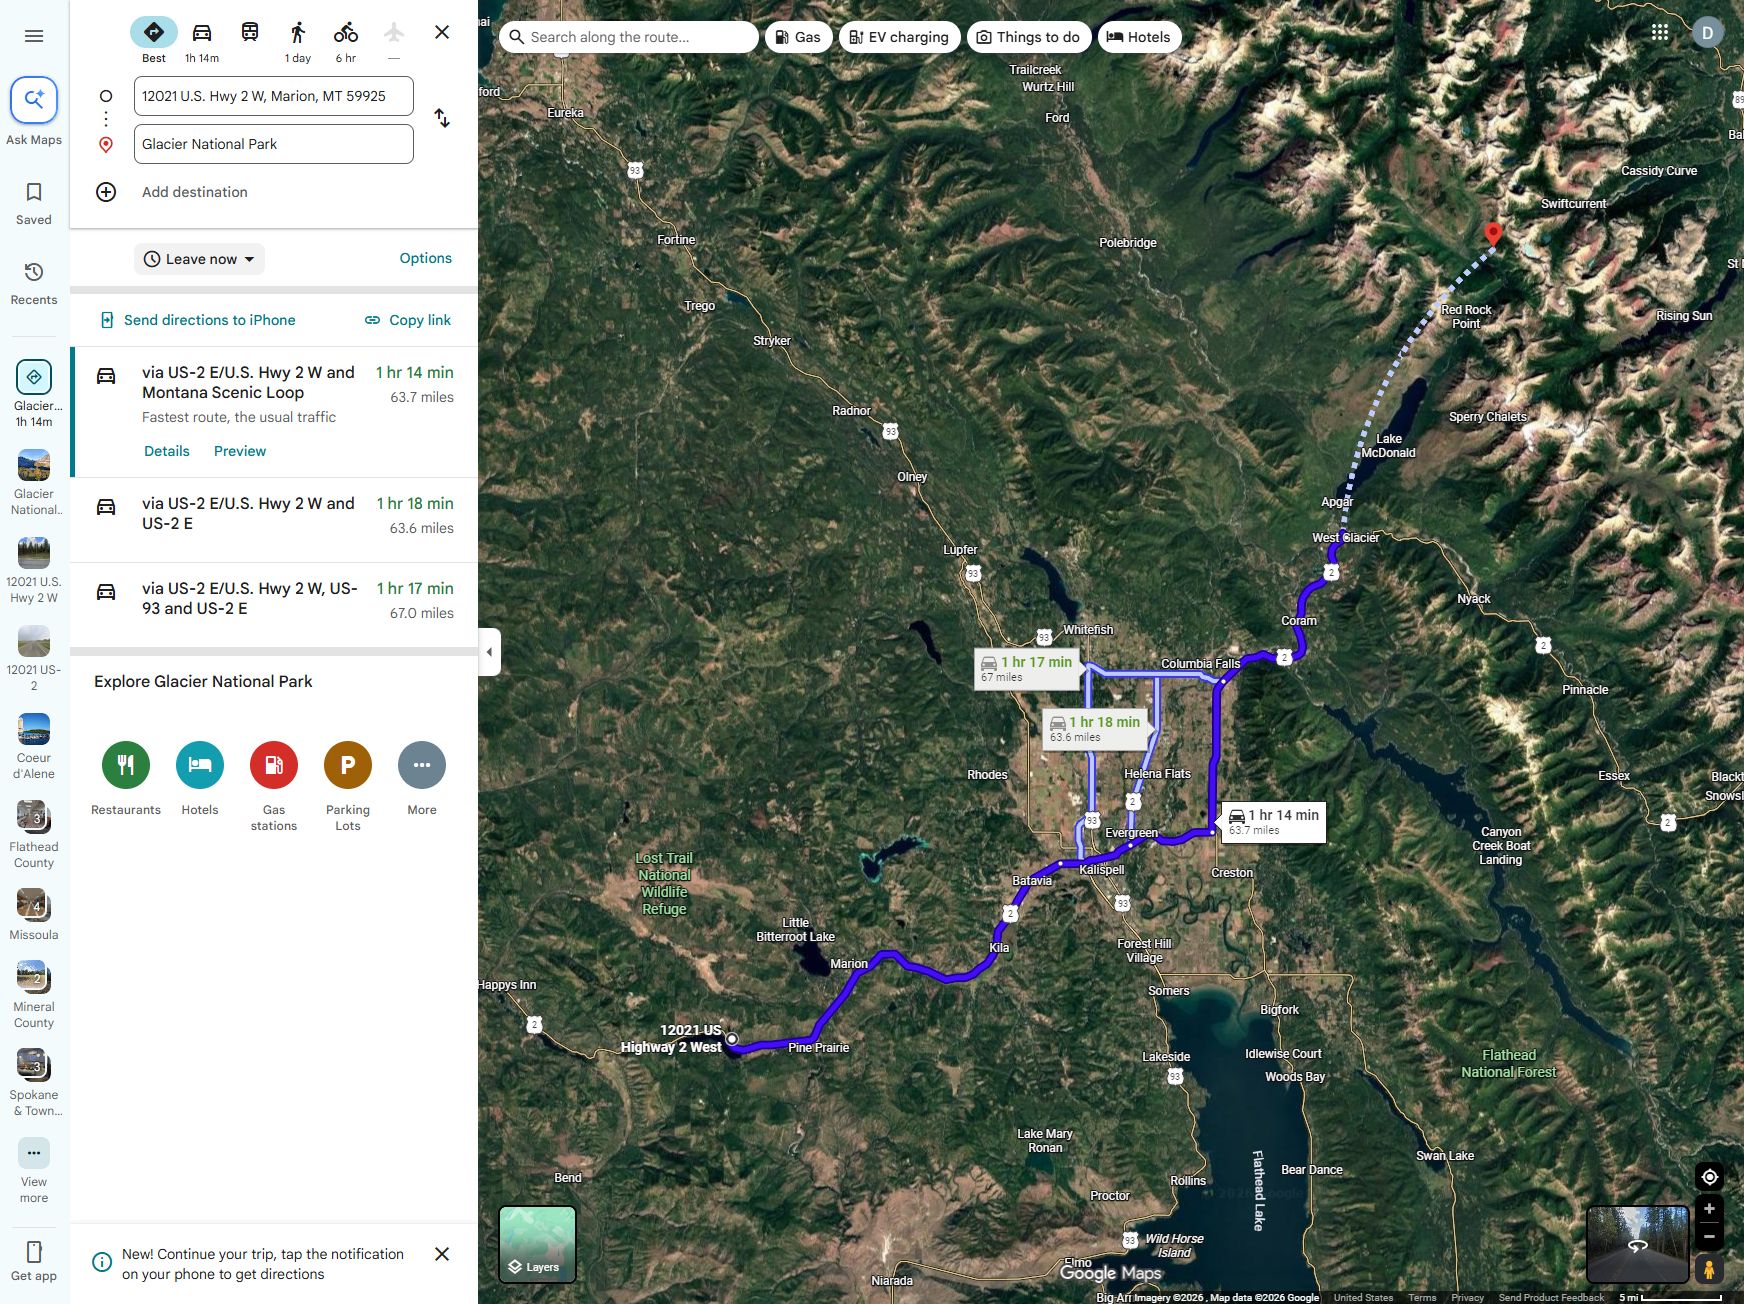Click the red destination pin on map

pyautogui.click(x=1493, y=234)
